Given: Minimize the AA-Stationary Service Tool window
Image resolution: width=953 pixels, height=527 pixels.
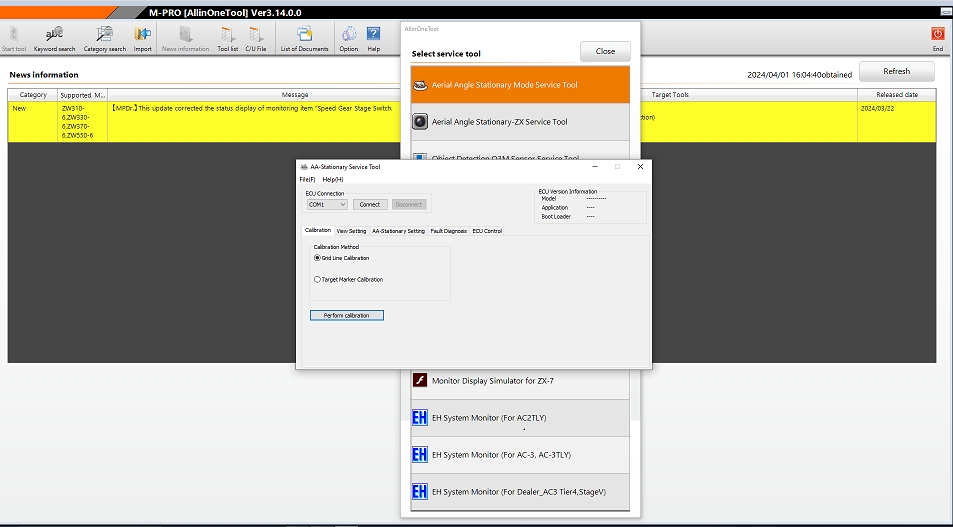Looking at the screenshot, I should click(x=595, y=167).
